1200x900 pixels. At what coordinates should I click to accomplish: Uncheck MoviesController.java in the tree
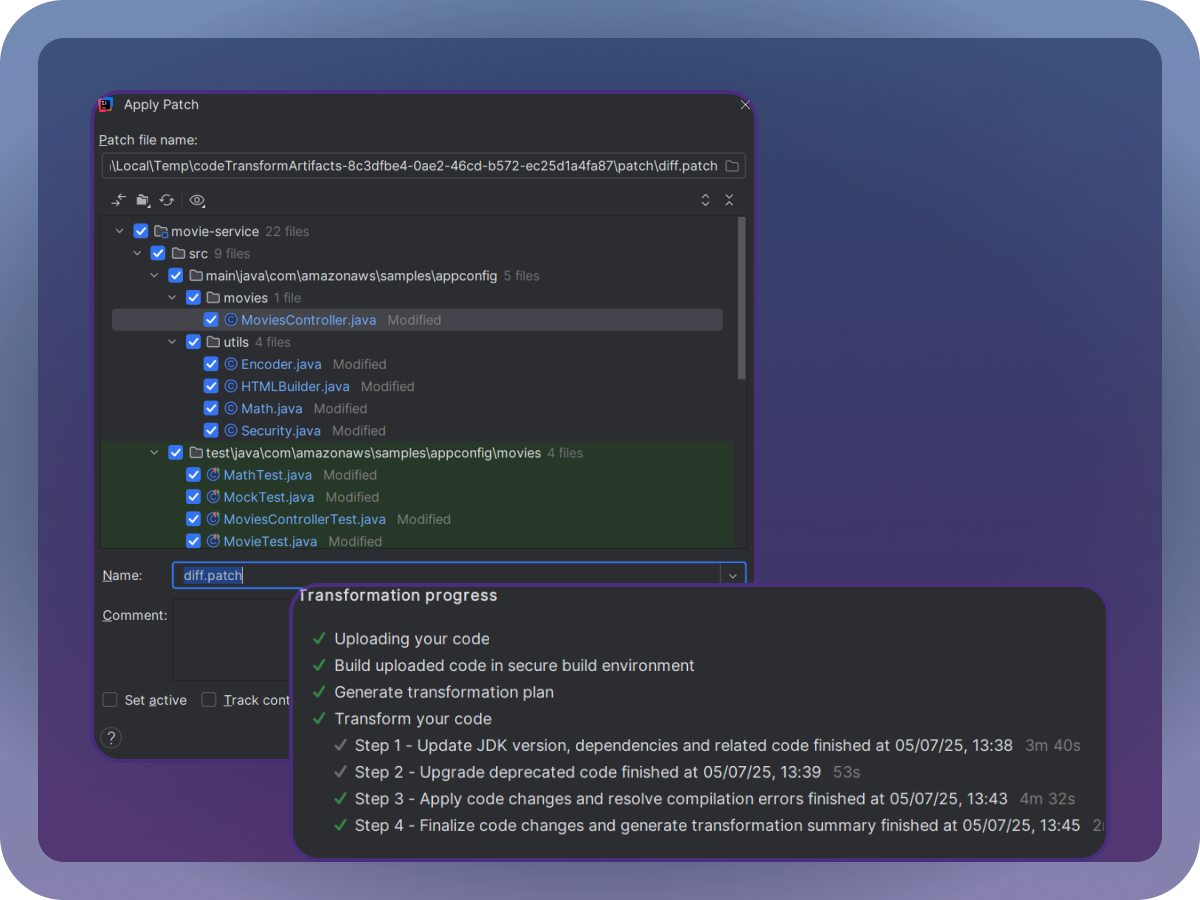click(210, 319)
